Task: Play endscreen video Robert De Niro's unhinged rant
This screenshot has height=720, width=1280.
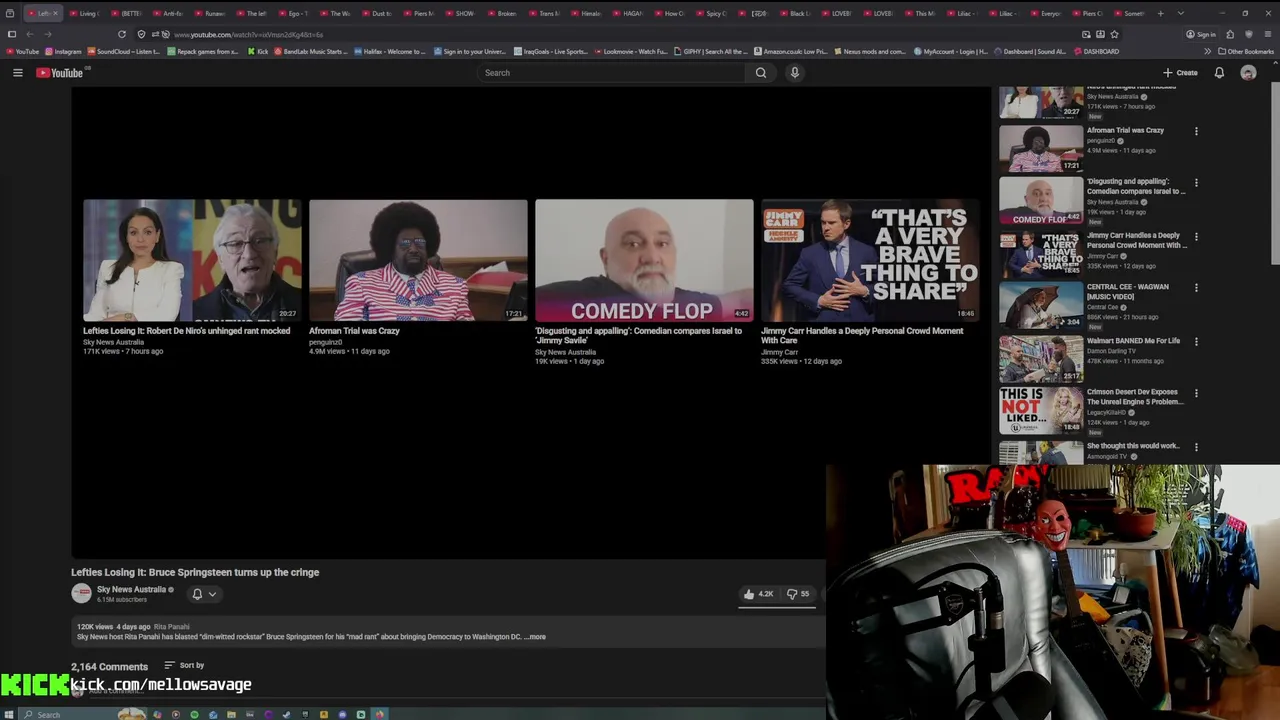Action: click(192, 260)
